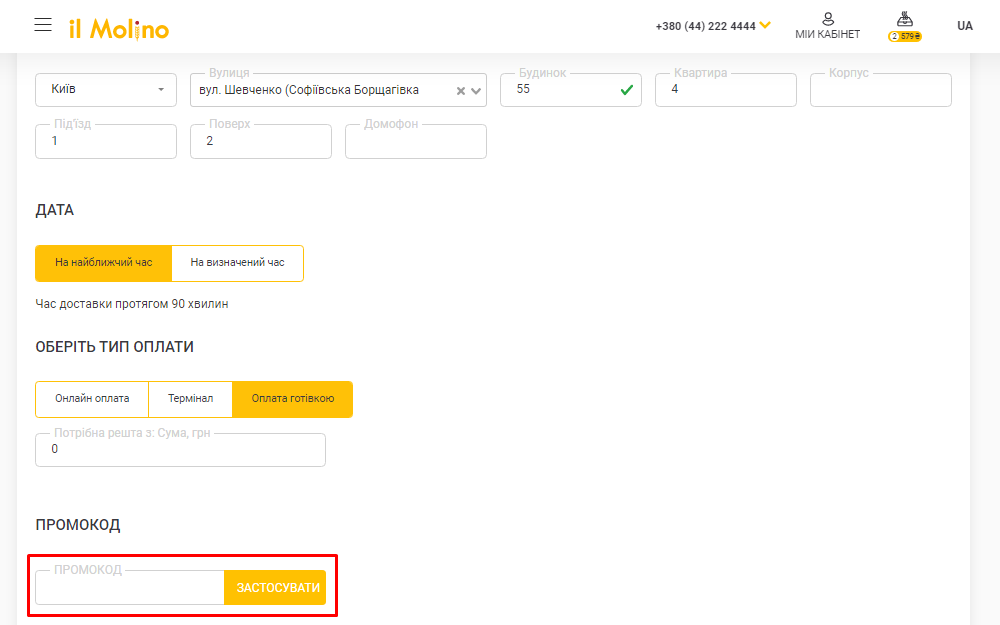Open the hamburger menu
The width and height of the screenshot is (1000, 625).
(43, 25)
